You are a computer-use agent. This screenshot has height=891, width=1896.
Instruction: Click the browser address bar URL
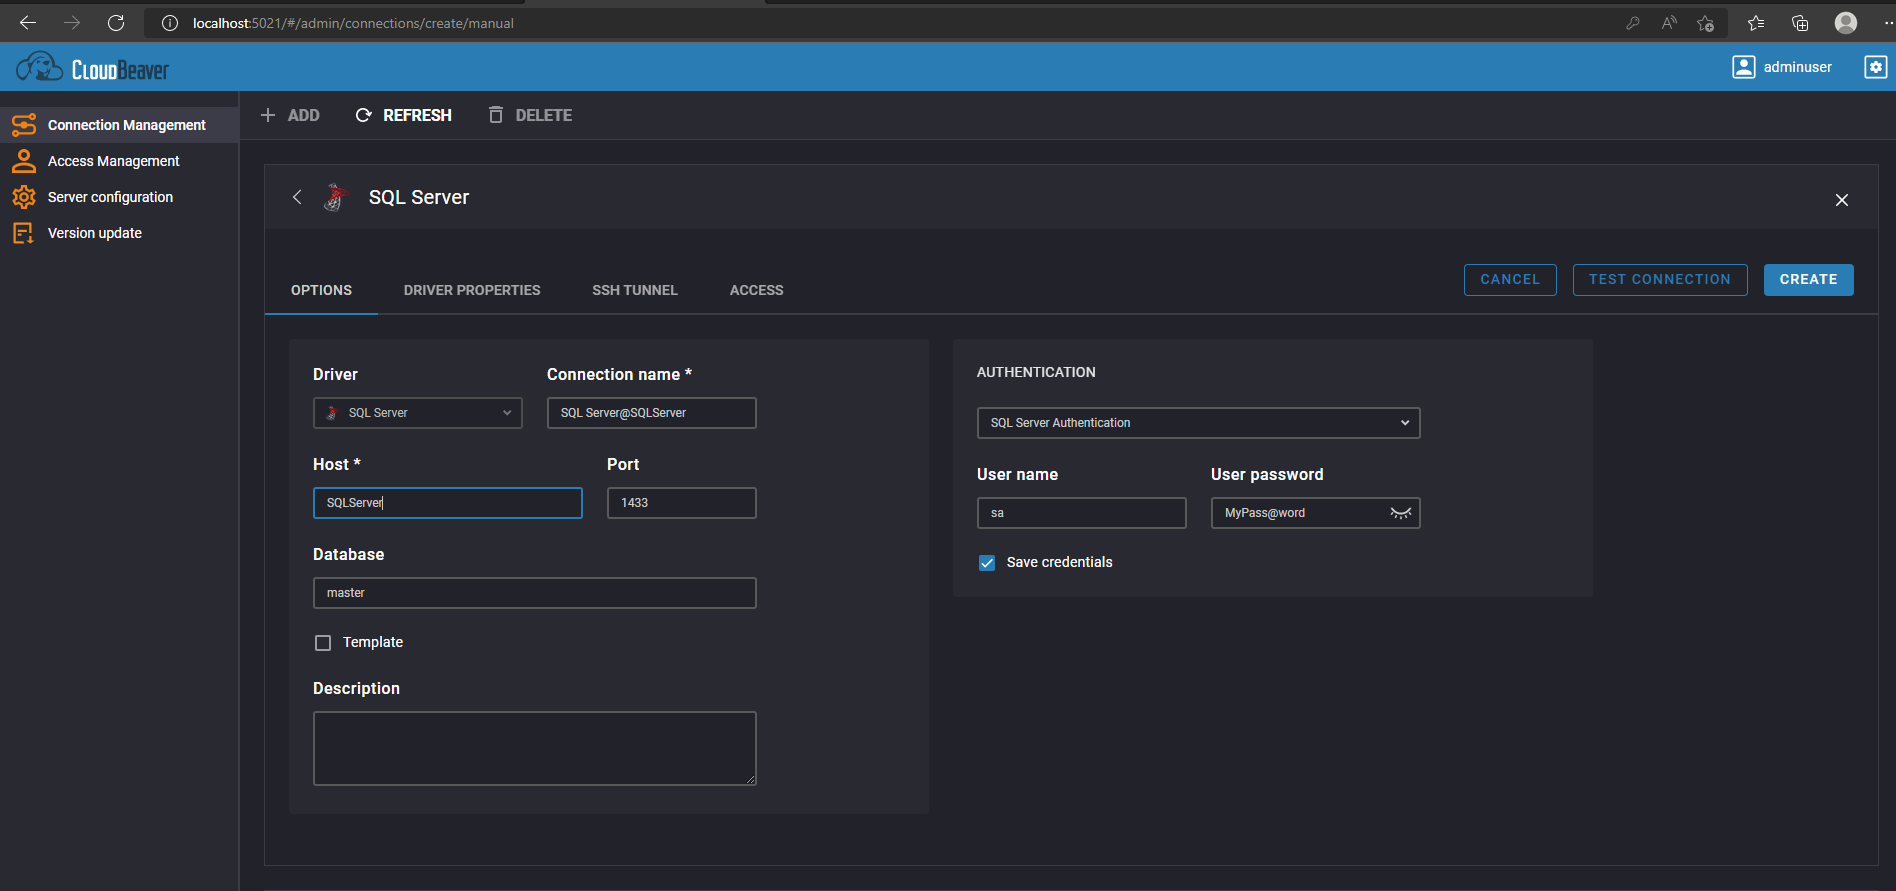tap(353, 23)
